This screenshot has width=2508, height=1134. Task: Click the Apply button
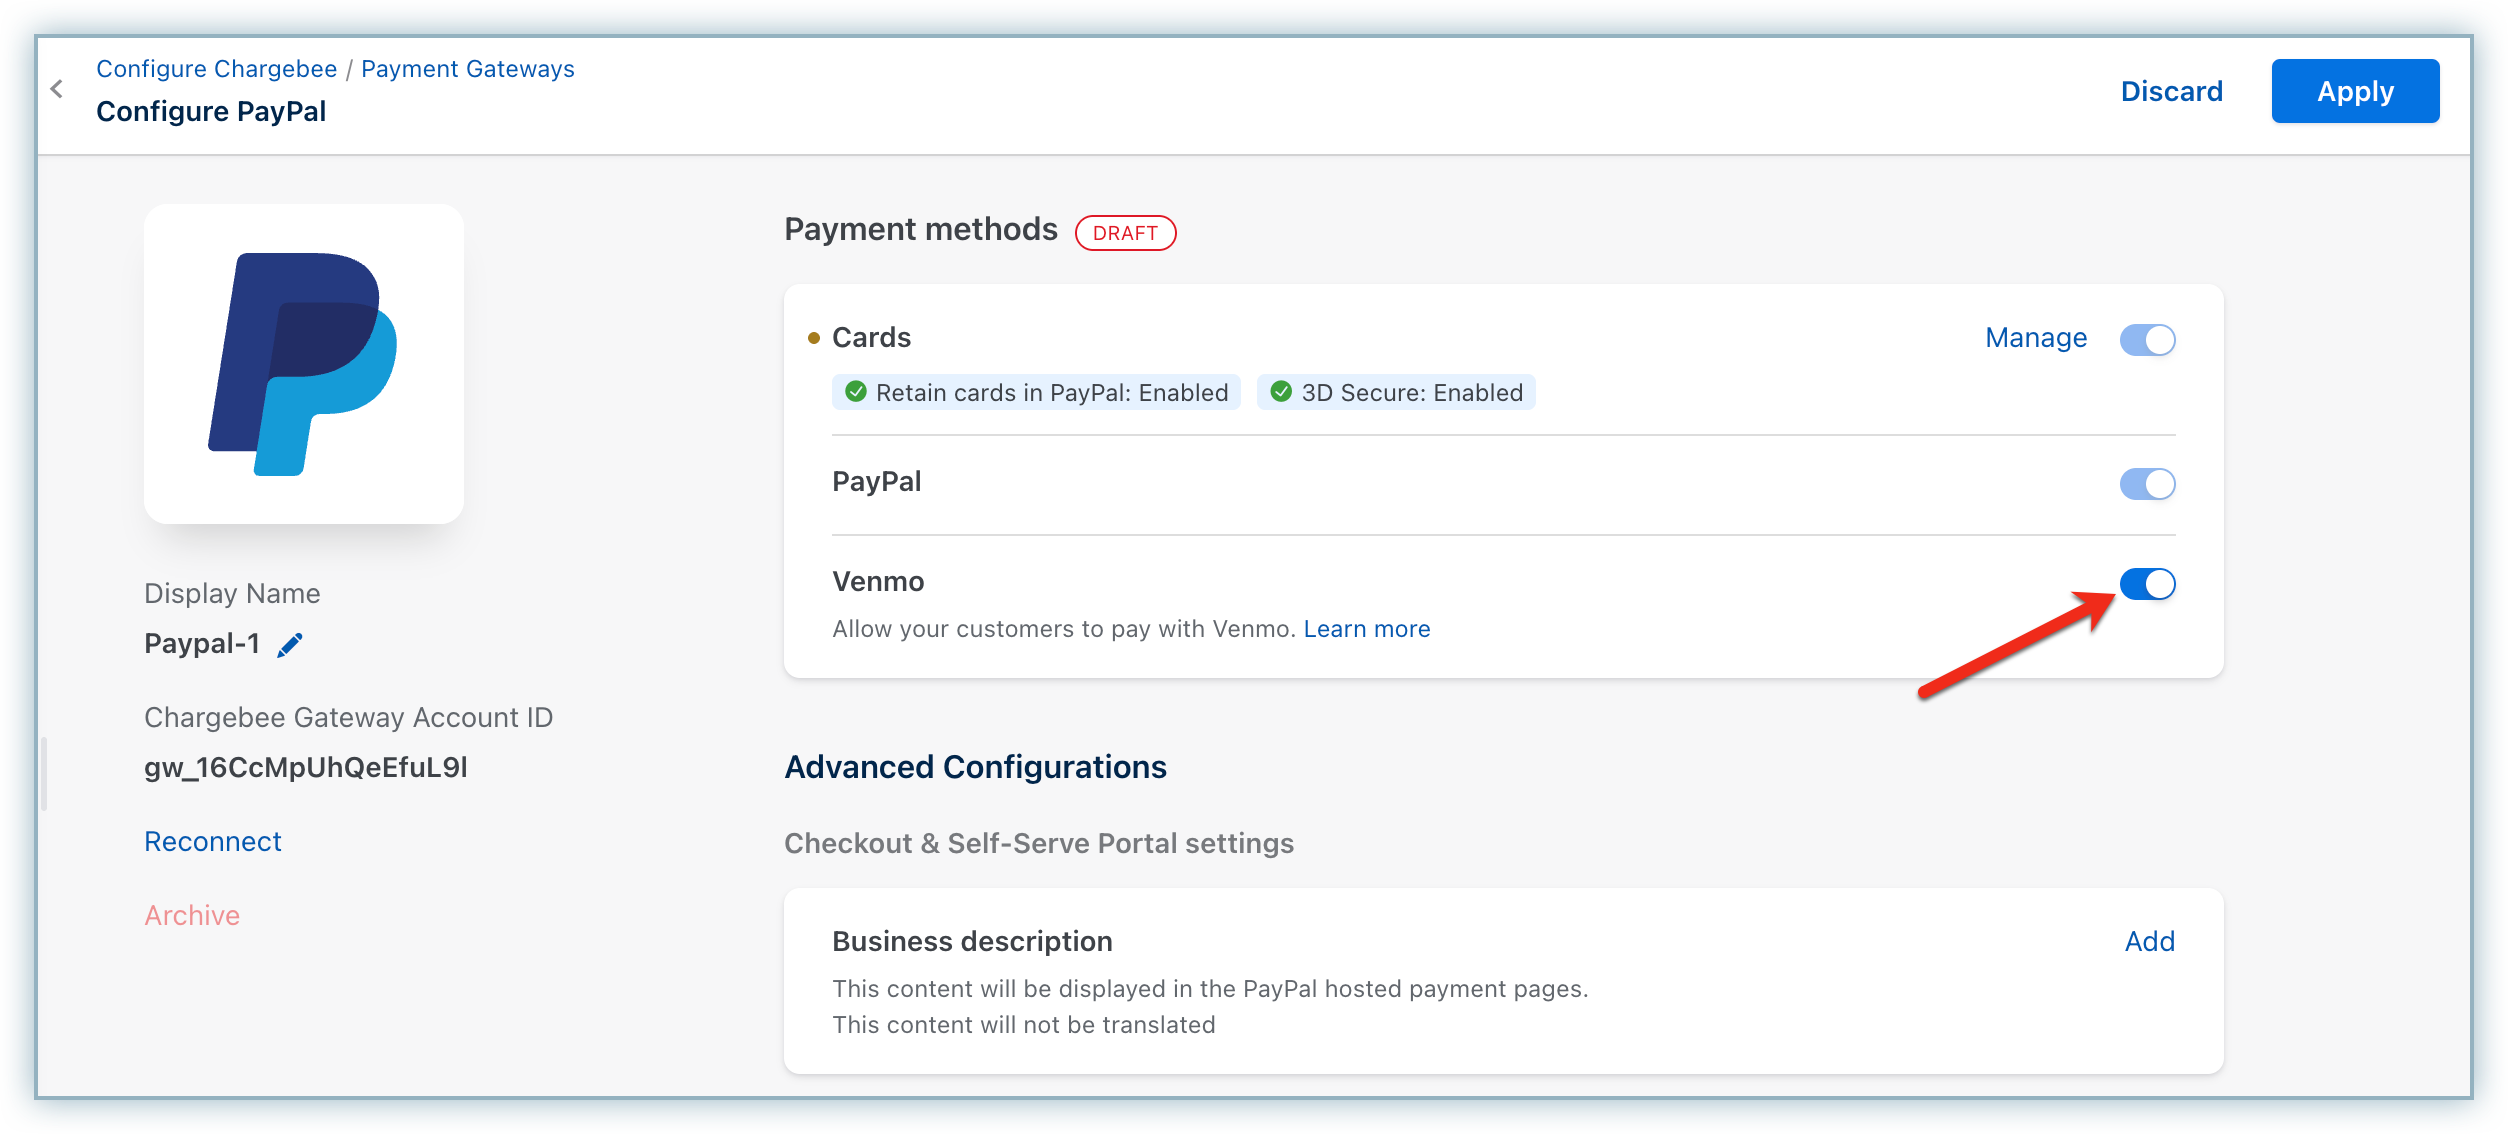point(2355,91)
